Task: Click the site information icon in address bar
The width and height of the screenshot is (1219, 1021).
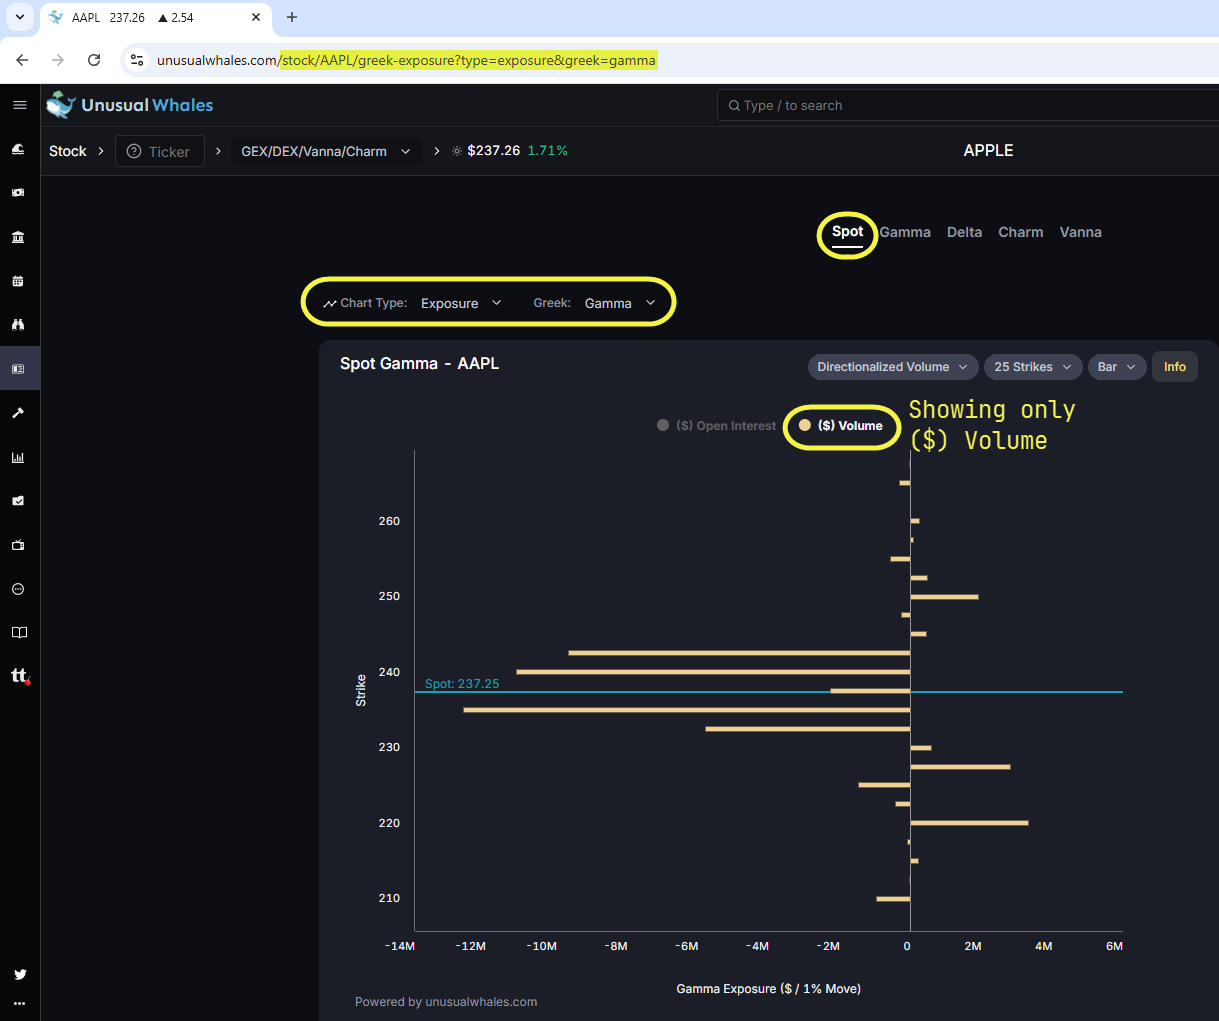Action: [137, 60]
